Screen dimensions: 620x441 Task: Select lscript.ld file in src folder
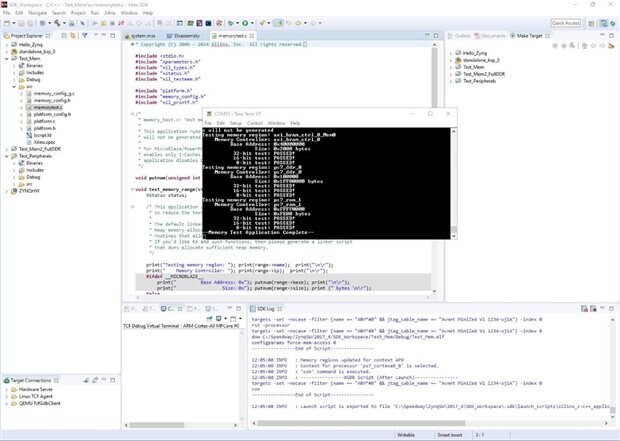click(45, 135)
